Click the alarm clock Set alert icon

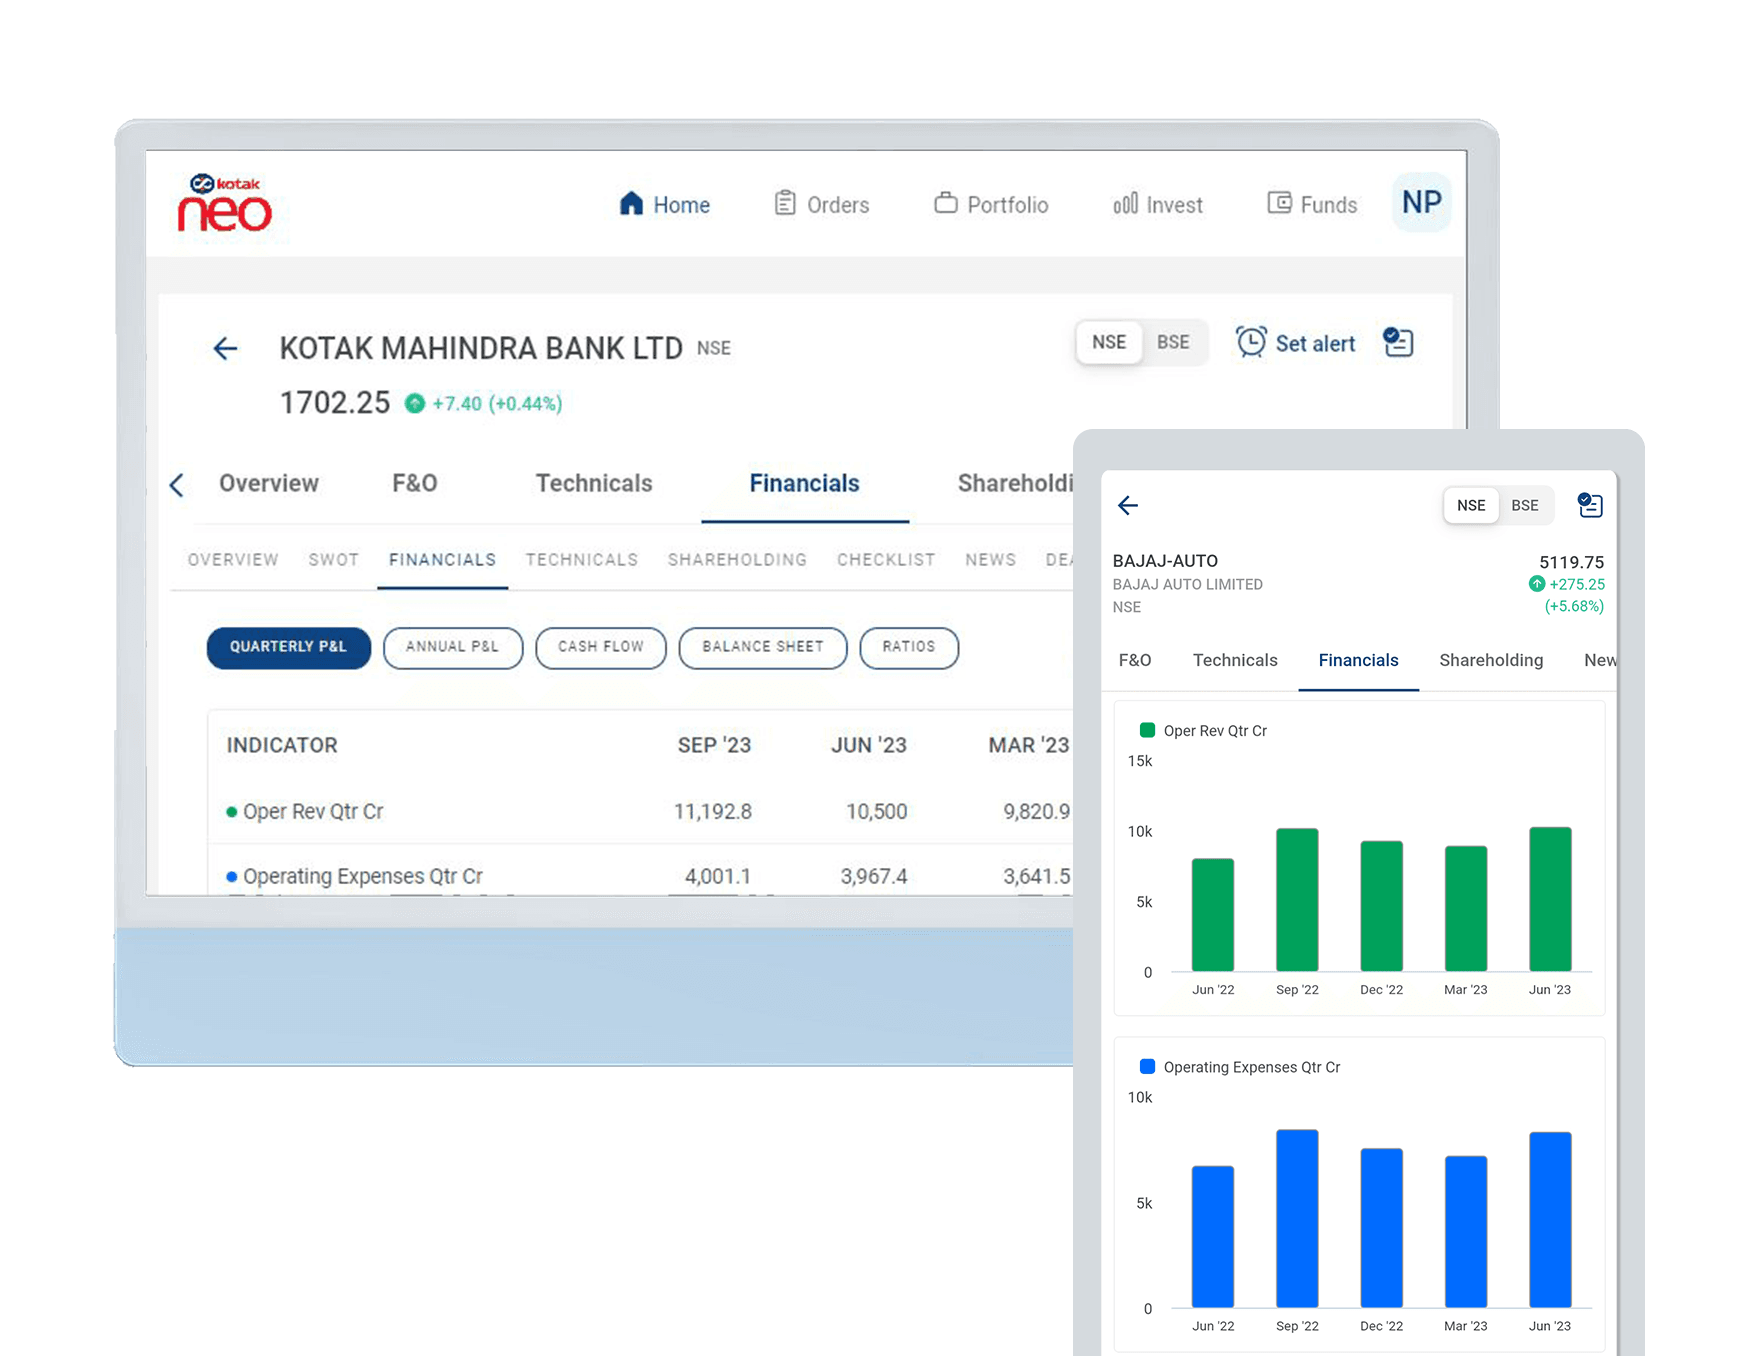(x=1251, y=343)
